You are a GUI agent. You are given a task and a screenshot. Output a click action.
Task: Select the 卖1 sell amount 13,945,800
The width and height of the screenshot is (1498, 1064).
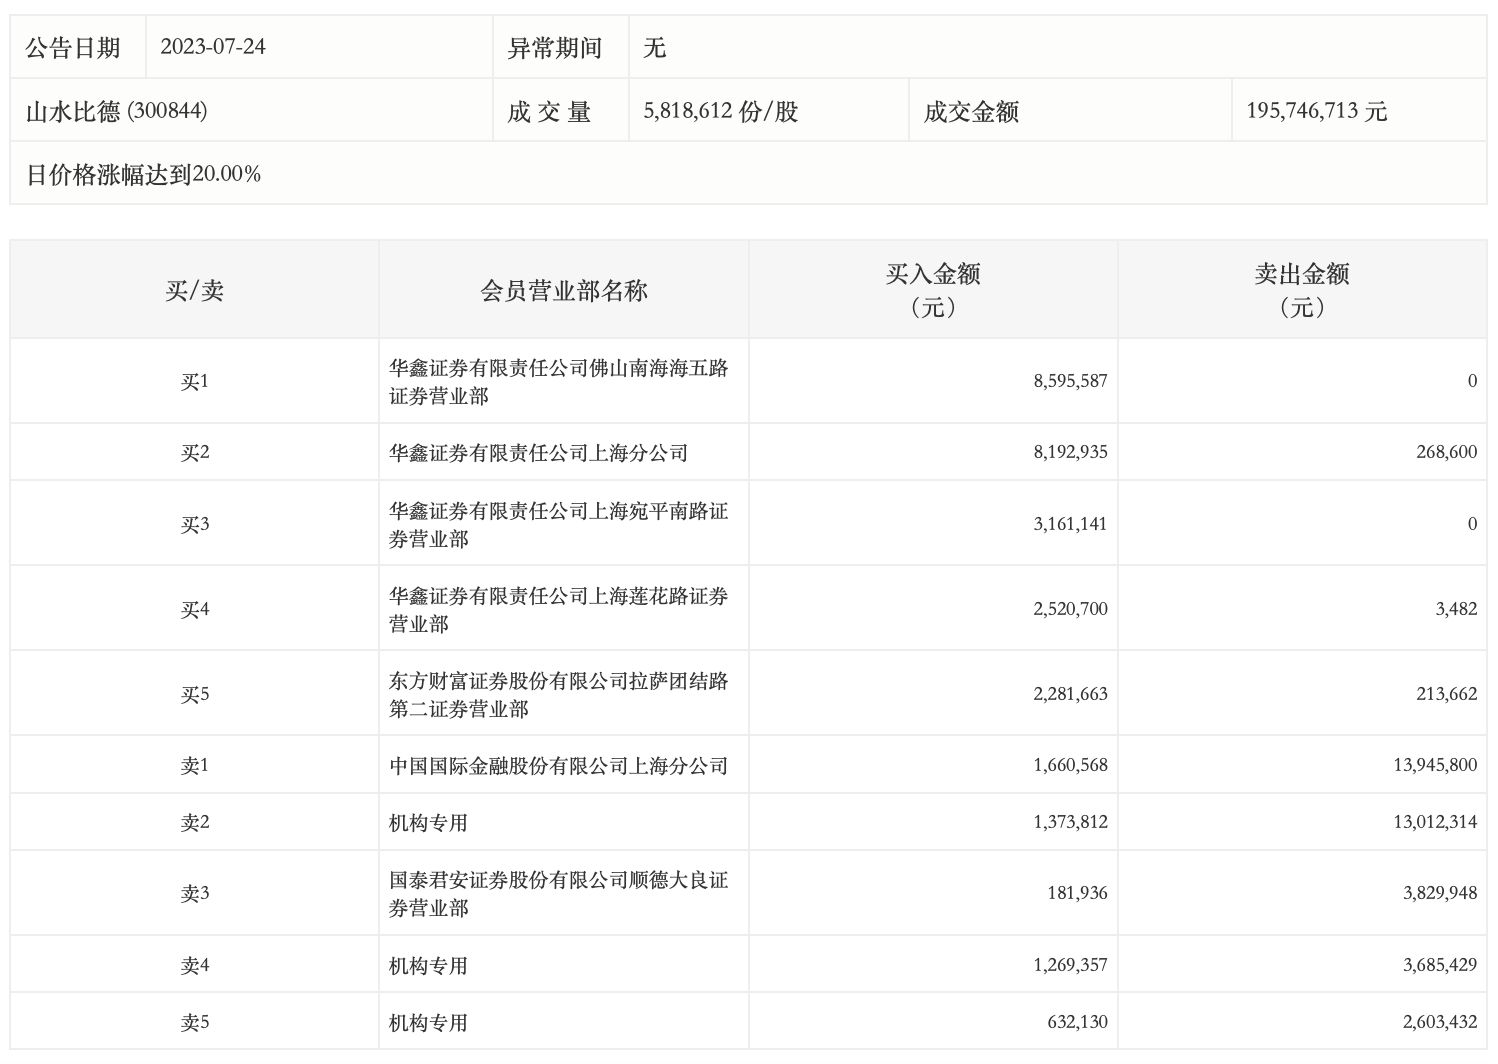click(1434, 765)
